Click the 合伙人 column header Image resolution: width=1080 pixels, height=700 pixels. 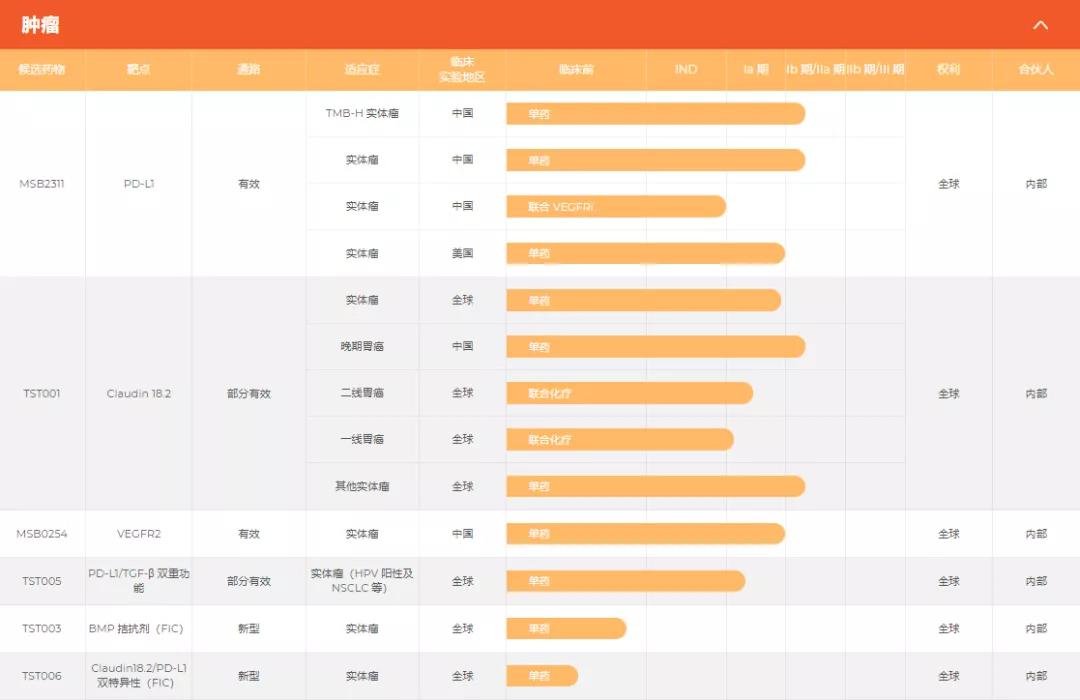1037,69
